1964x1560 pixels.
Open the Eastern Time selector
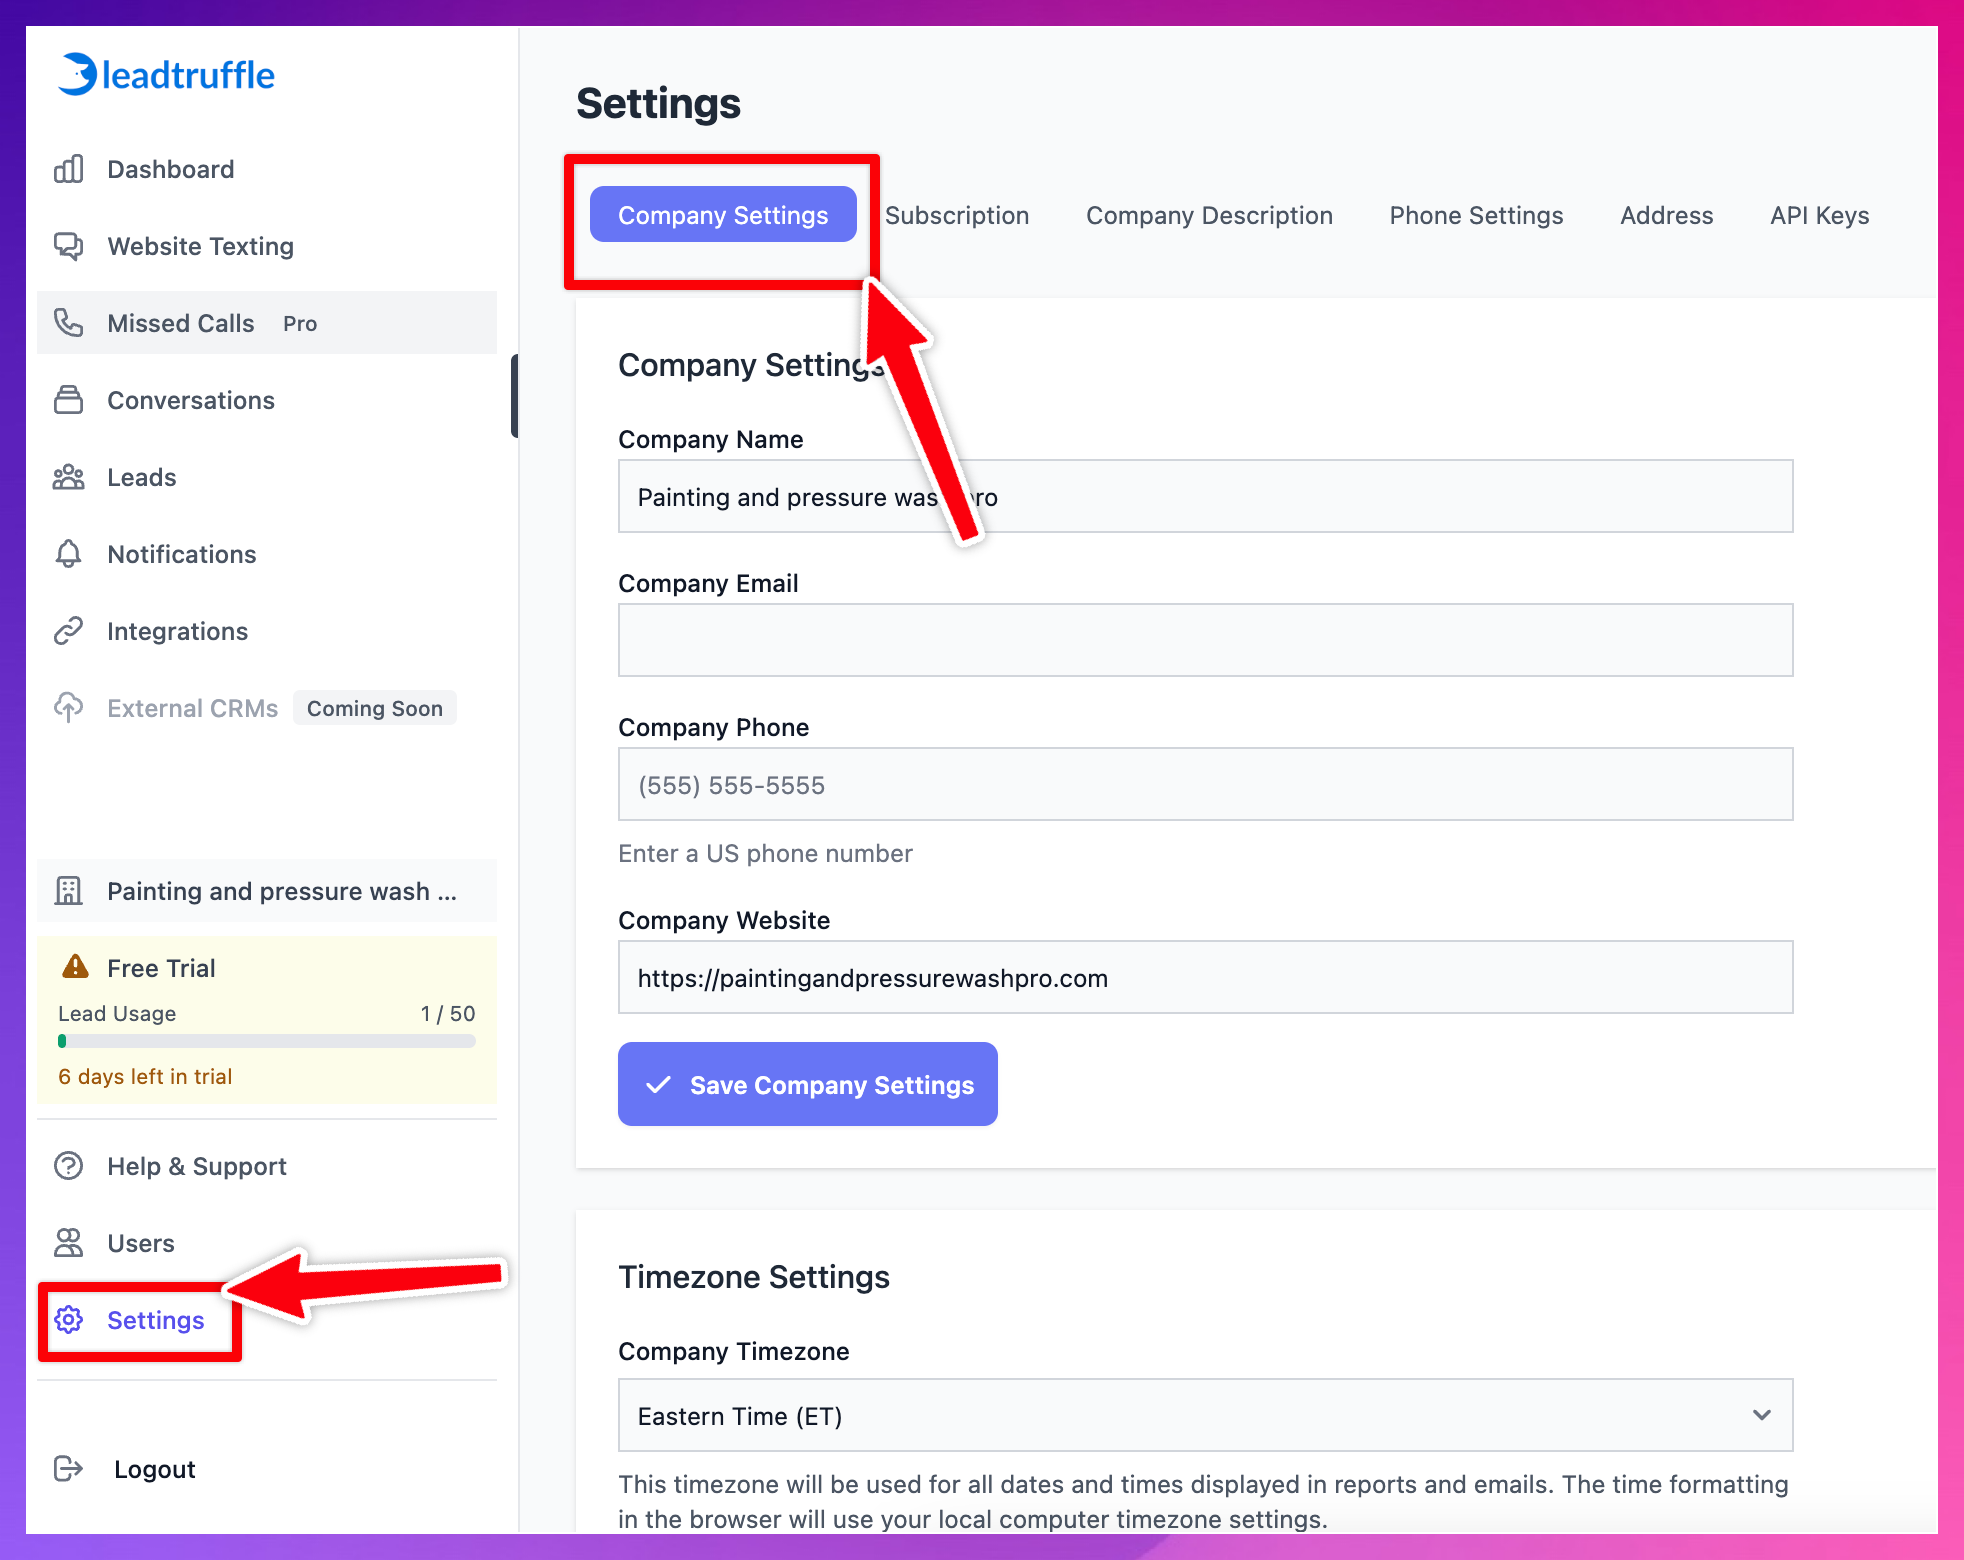[1204, 1415]
